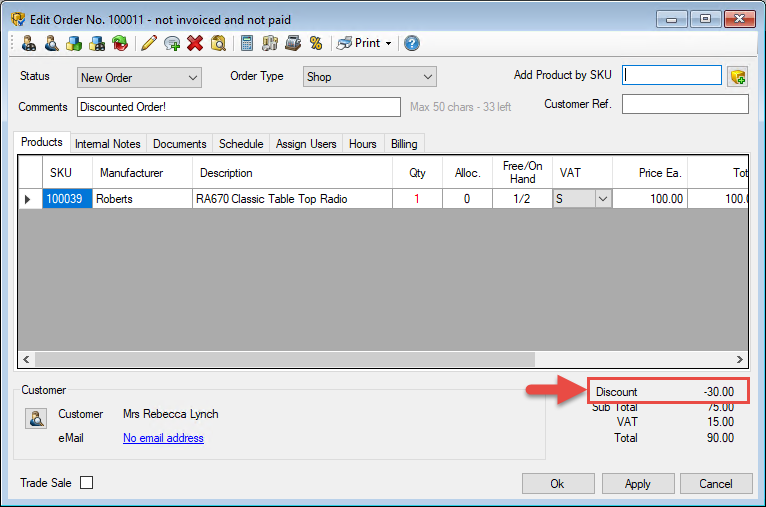766x507 pixels.
Task: Open the VAT dropdown in product row
Action: pyautogui.click(x=602, y=199)
